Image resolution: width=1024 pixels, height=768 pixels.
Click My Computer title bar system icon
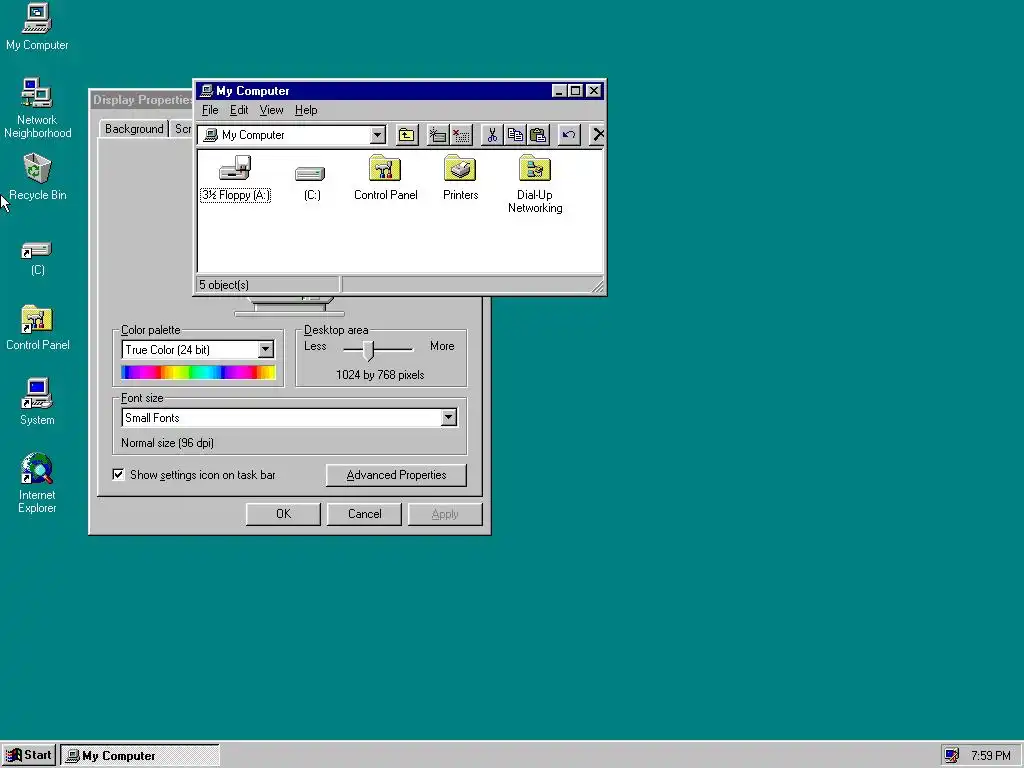(x=206, y=91)
